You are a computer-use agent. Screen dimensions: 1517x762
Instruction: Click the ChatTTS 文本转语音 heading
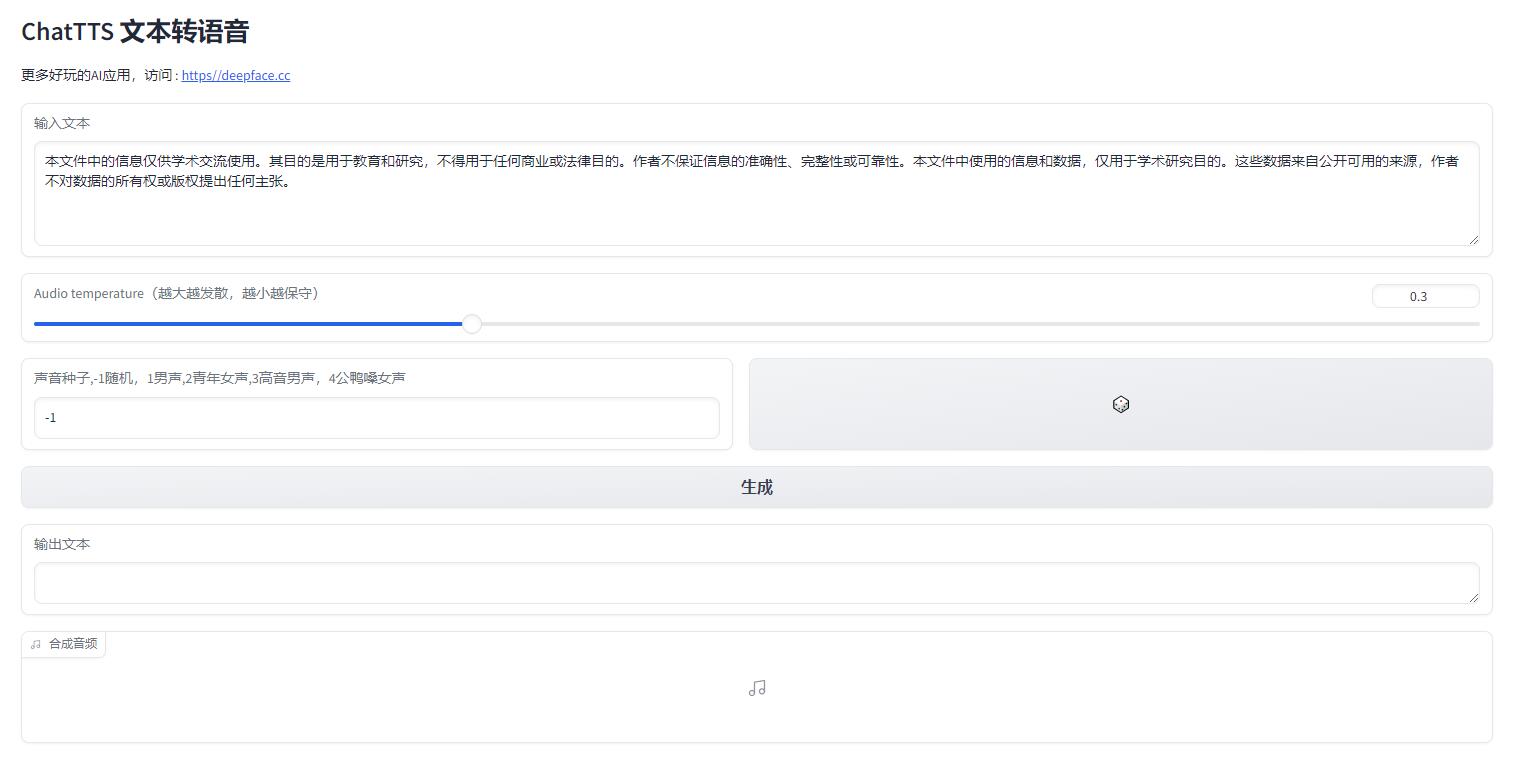click(135, 32)
